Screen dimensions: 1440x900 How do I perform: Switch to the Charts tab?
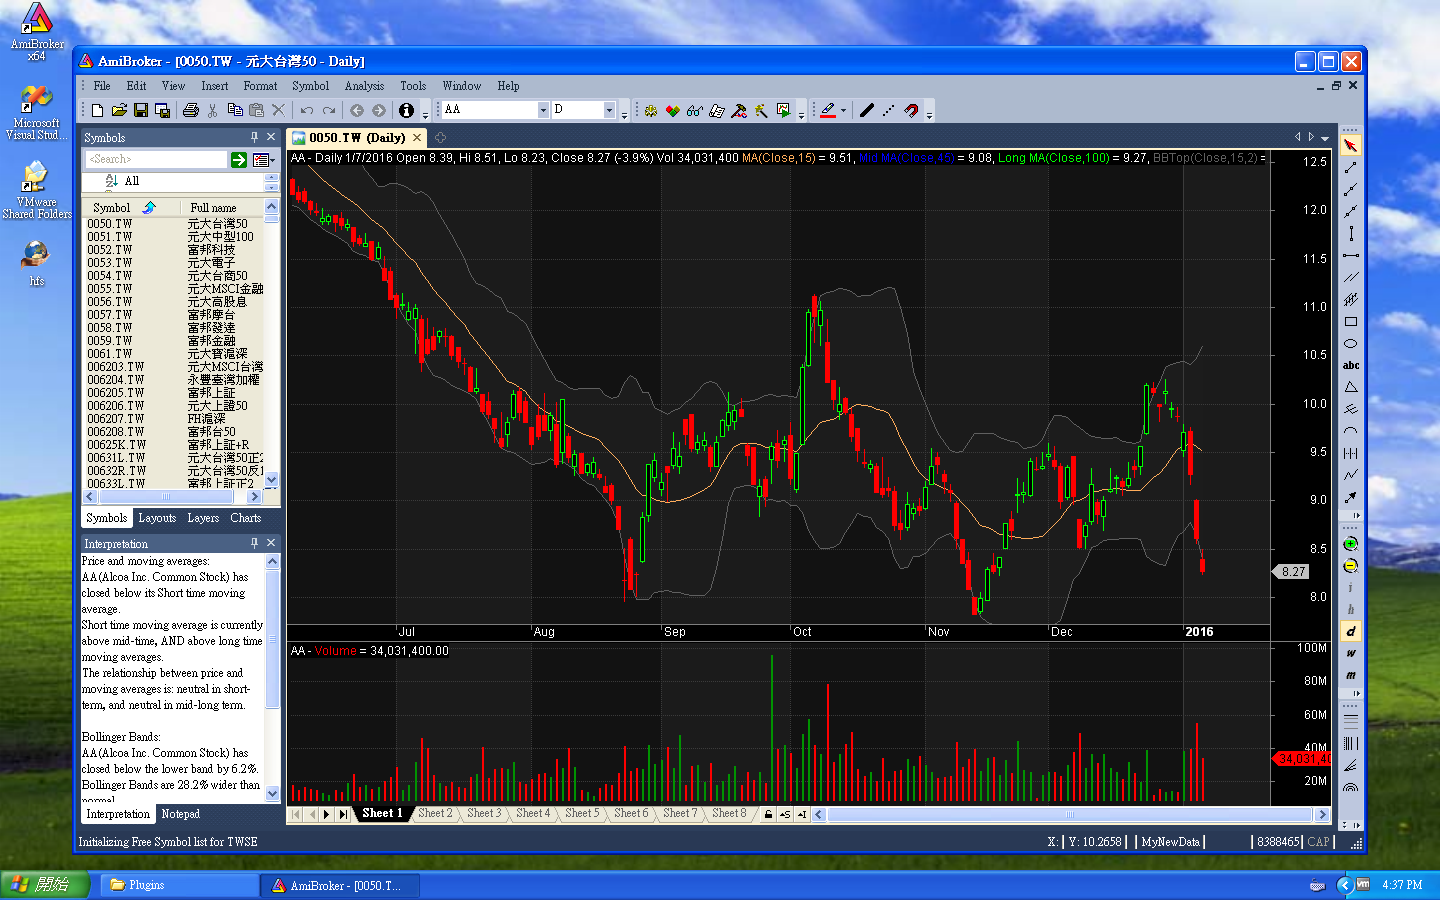(x=245, y=518)
